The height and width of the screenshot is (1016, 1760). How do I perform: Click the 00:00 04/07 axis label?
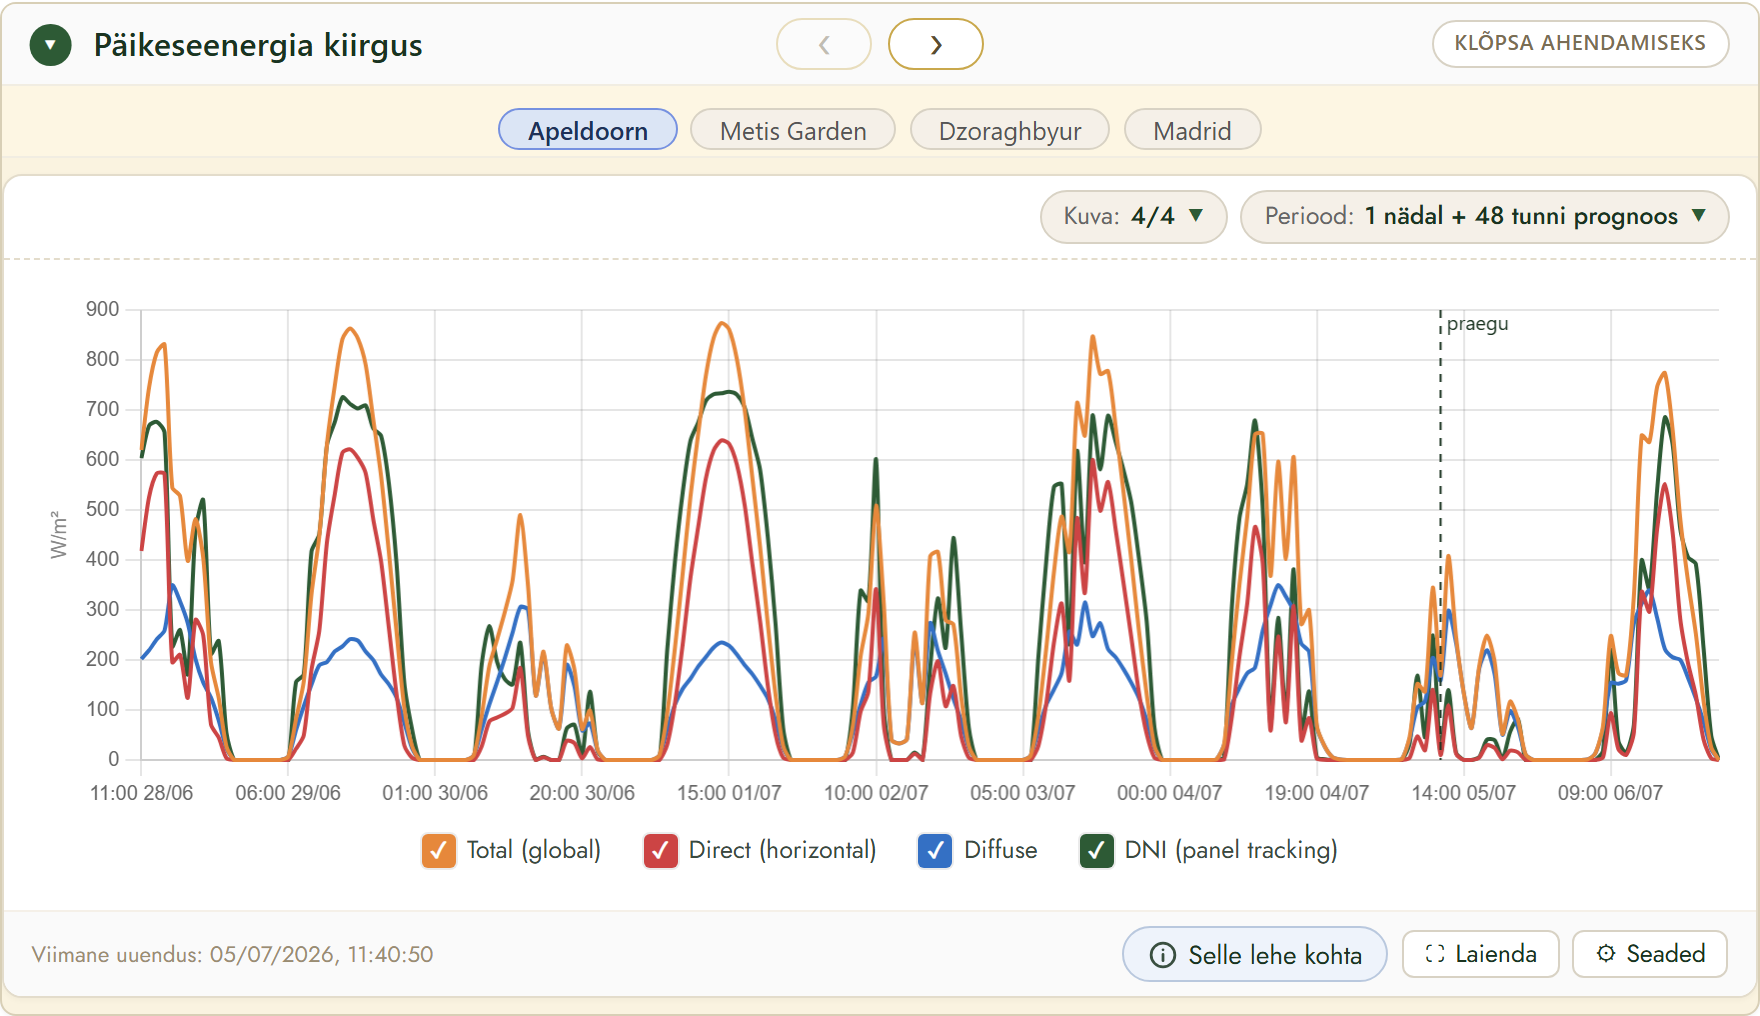click(1170, 793)
